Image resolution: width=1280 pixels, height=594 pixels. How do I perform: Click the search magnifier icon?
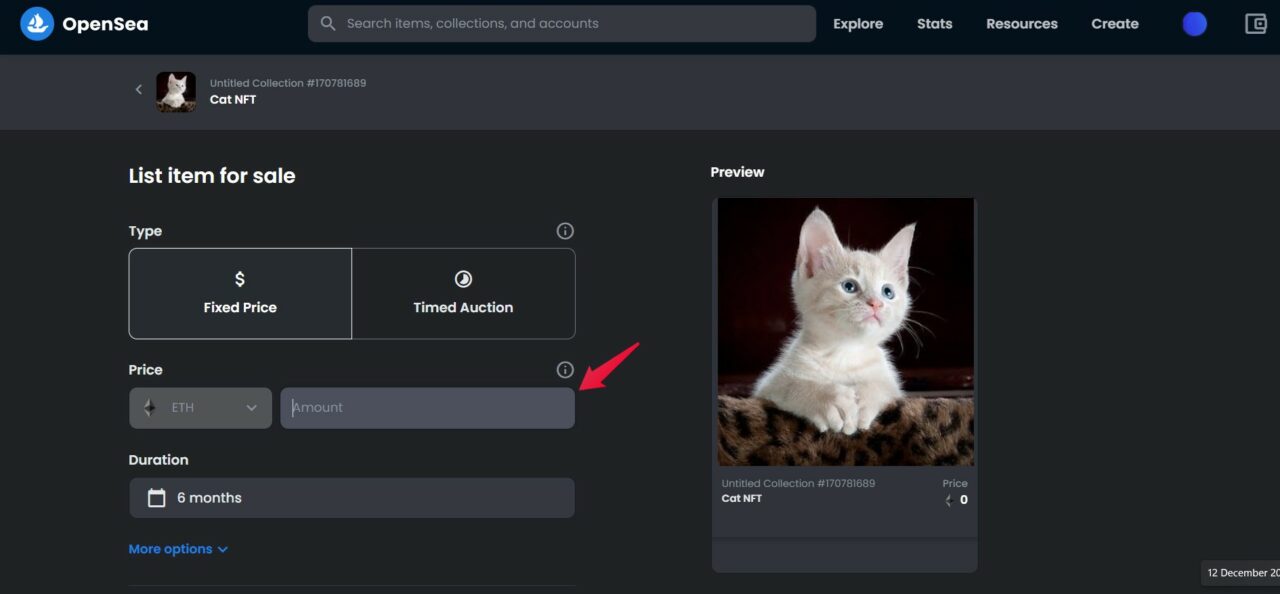(x=327, y=23)
